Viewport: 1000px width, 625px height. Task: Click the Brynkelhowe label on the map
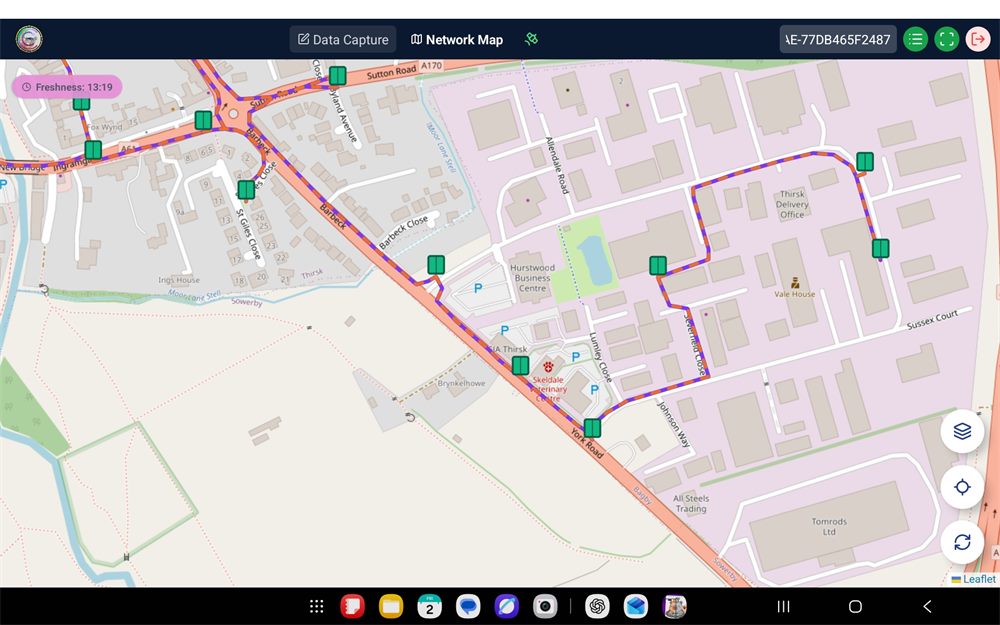(x=462, y=383)
